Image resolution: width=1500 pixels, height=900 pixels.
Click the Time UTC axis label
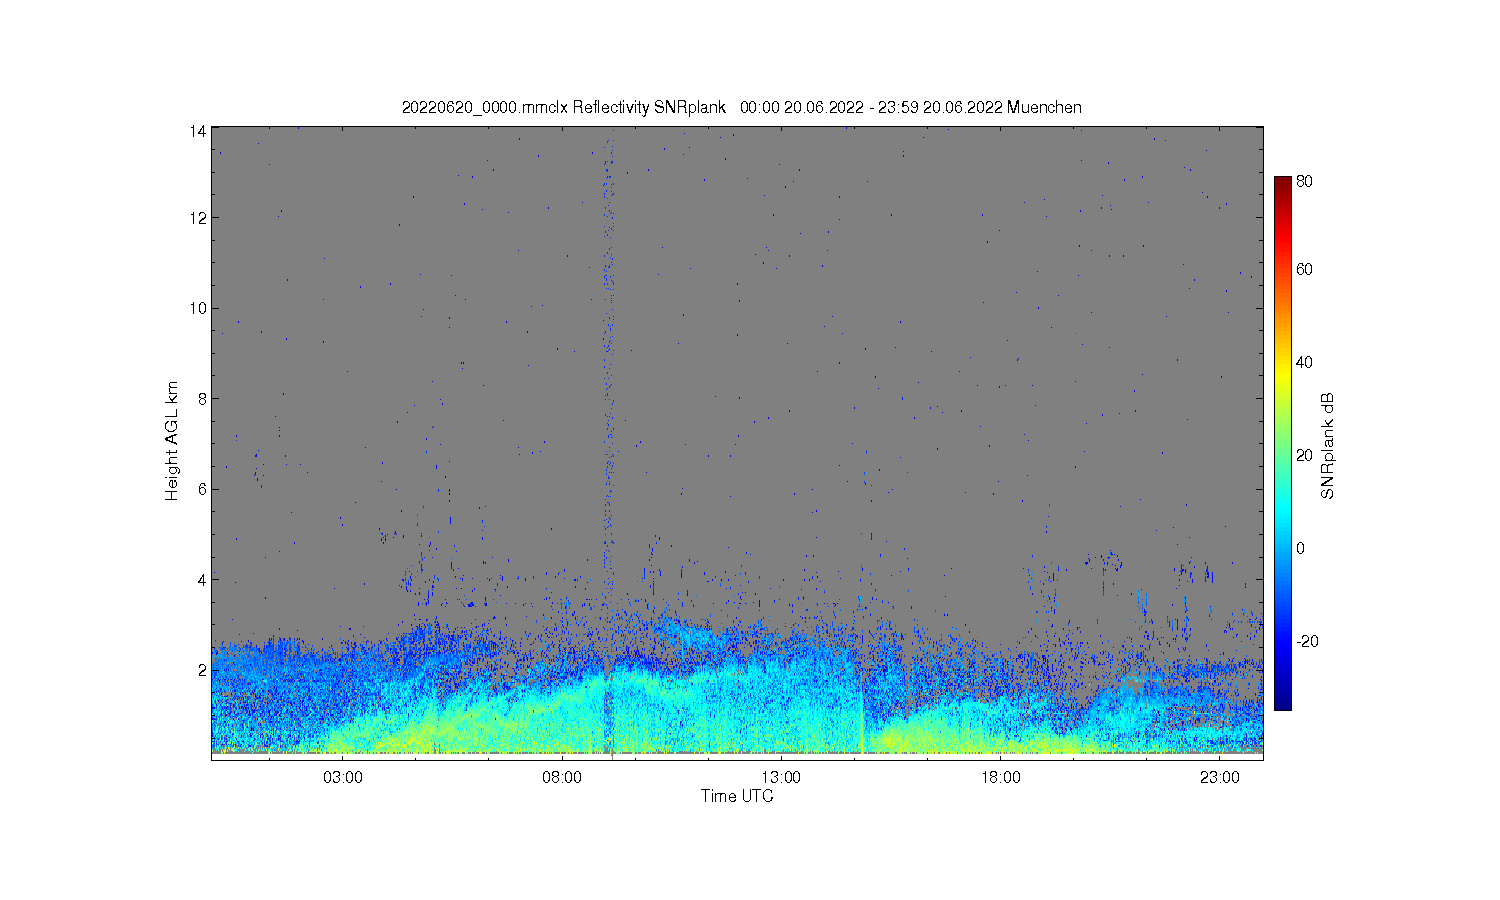(x=737, y=796)
